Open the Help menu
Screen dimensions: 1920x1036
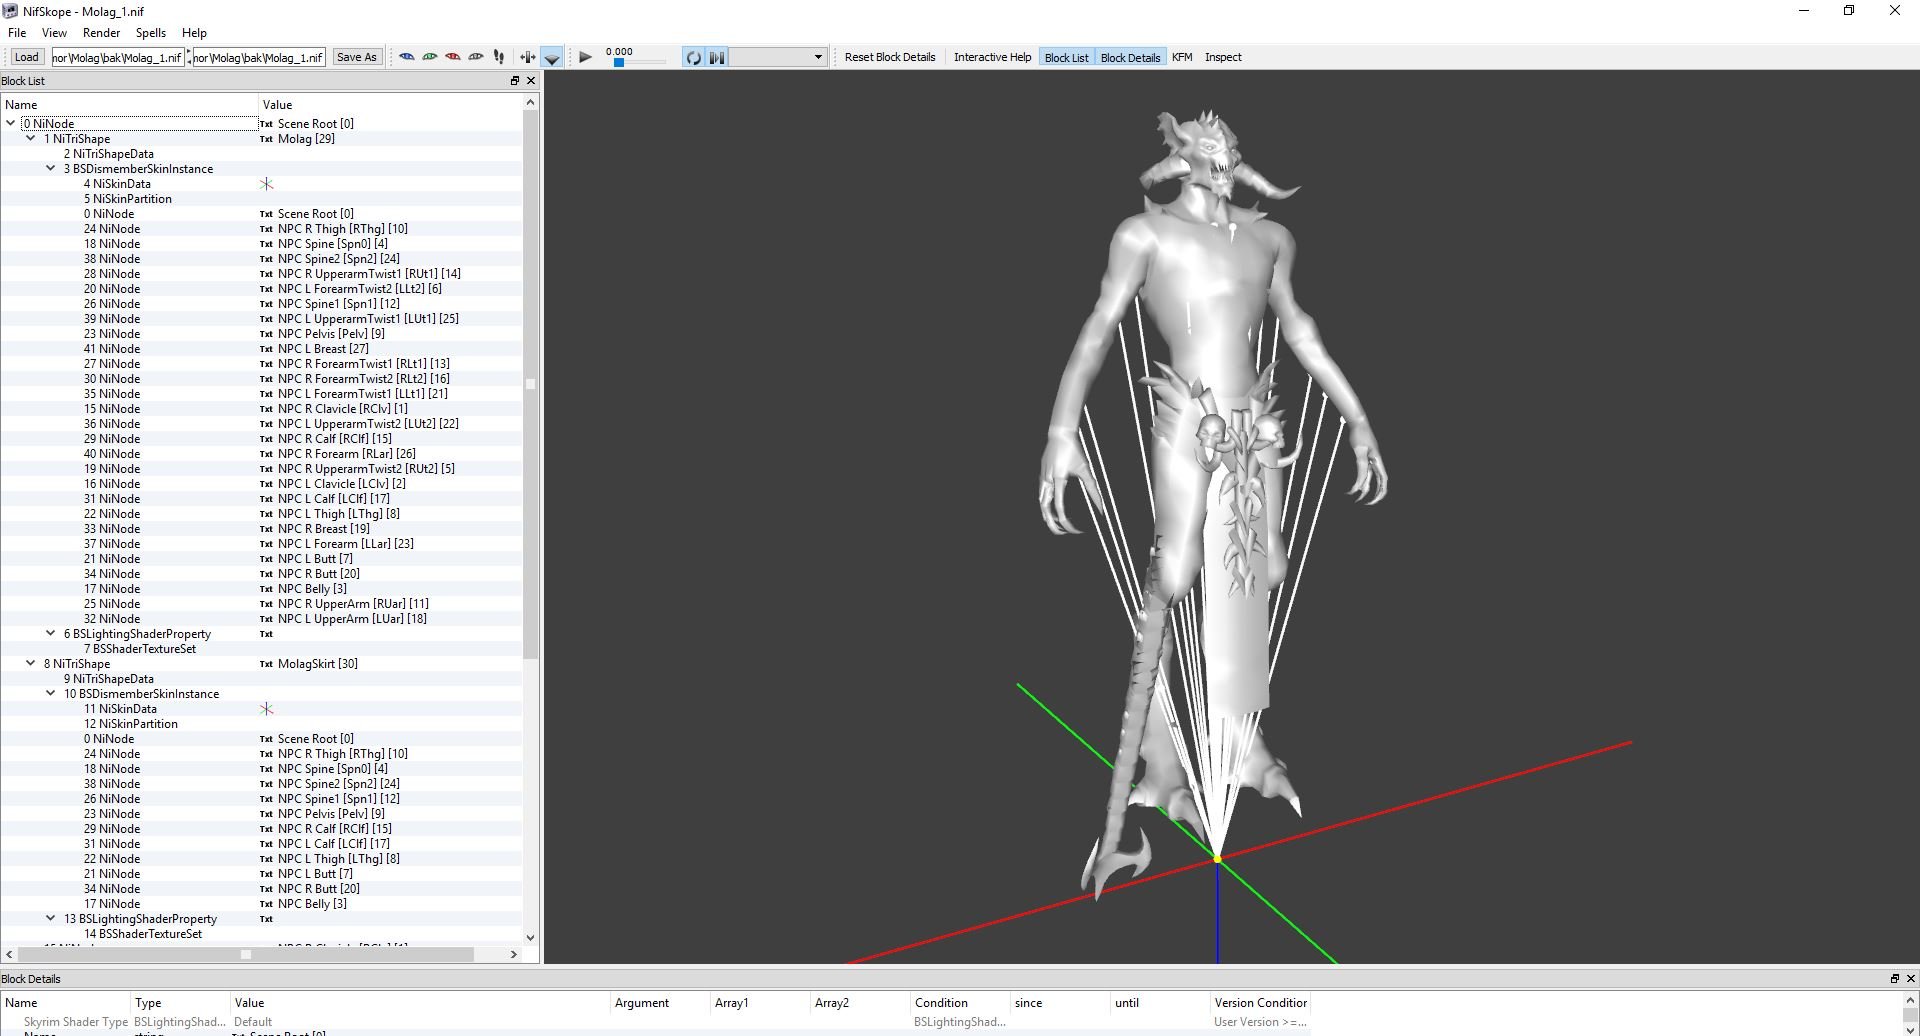coord(194,33)
